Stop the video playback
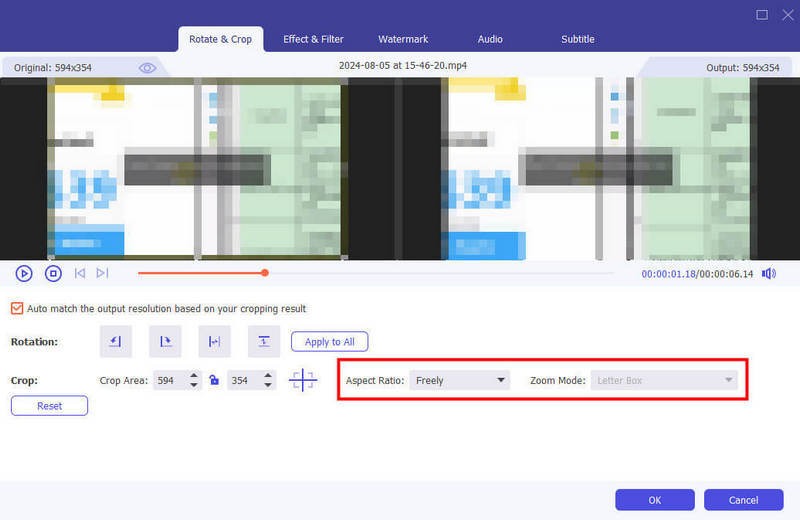The height and width of the screenshot is (520, 800). pos(54,273)
